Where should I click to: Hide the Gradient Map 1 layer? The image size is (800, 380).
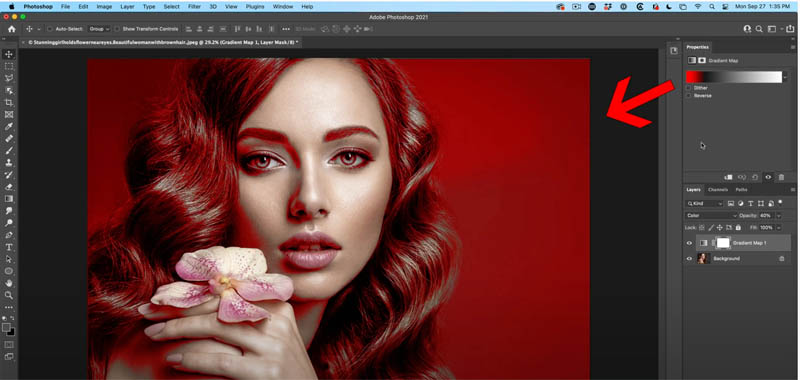(x=689, y=243)
